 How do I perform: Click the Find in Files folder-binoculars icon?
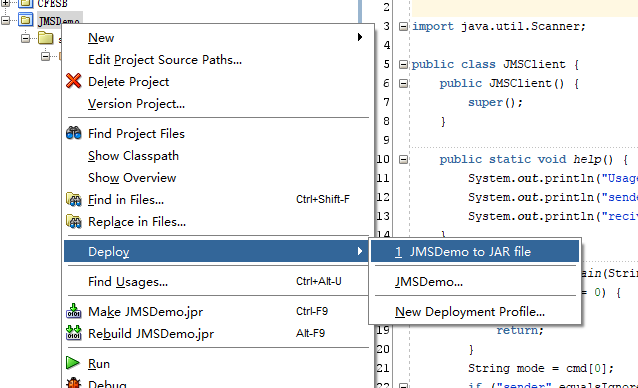74,199
